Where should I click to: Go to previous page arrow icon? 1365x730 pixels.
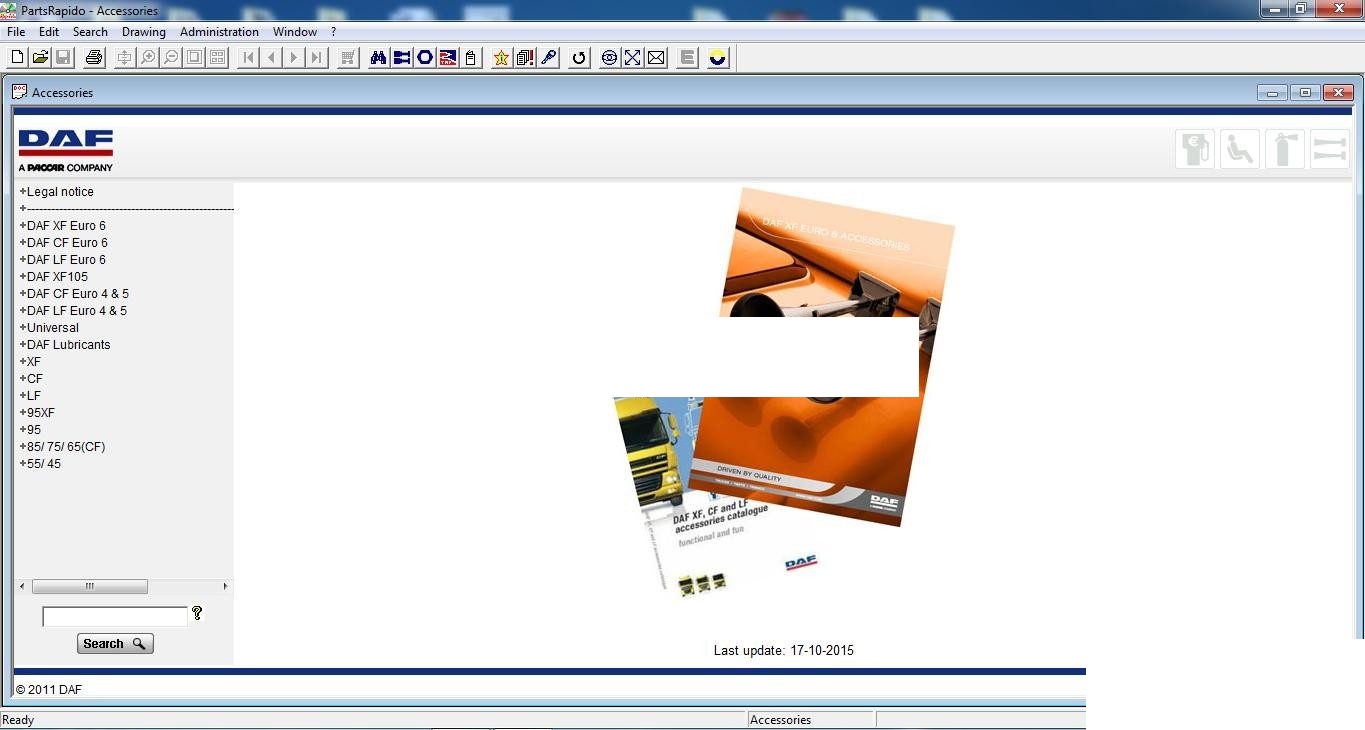coord(271,58)
